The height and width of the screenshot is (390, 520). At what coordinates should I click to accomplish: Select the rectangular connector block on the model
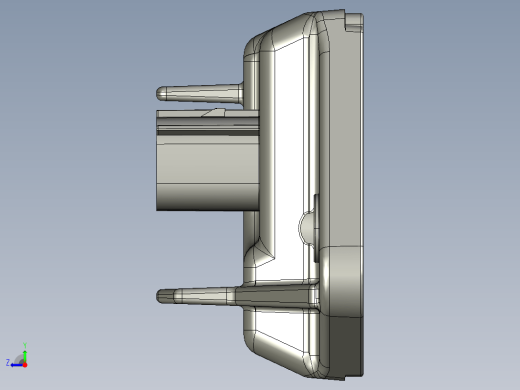point(208,160)
